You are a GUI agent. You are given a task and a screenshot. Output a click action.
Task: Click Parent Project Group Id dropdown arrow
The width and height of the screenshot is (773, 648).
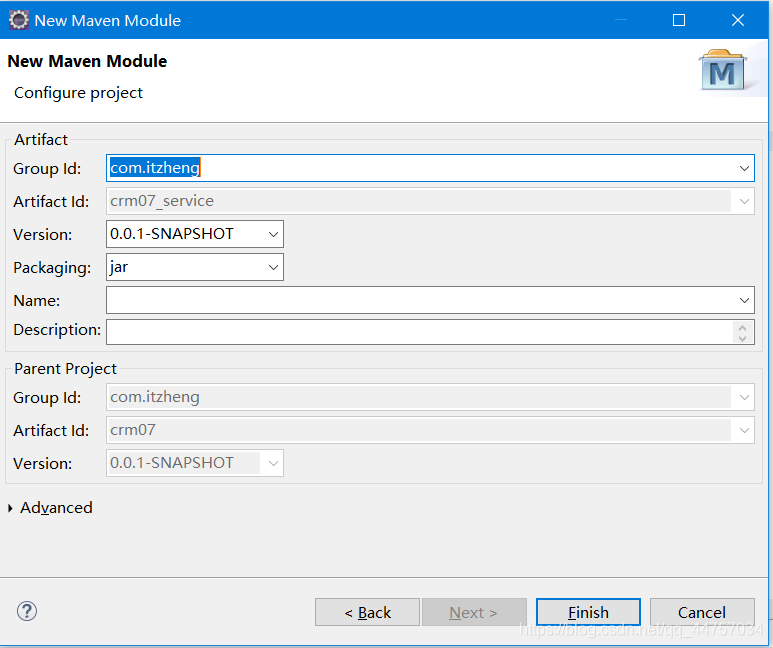point(744,397)
